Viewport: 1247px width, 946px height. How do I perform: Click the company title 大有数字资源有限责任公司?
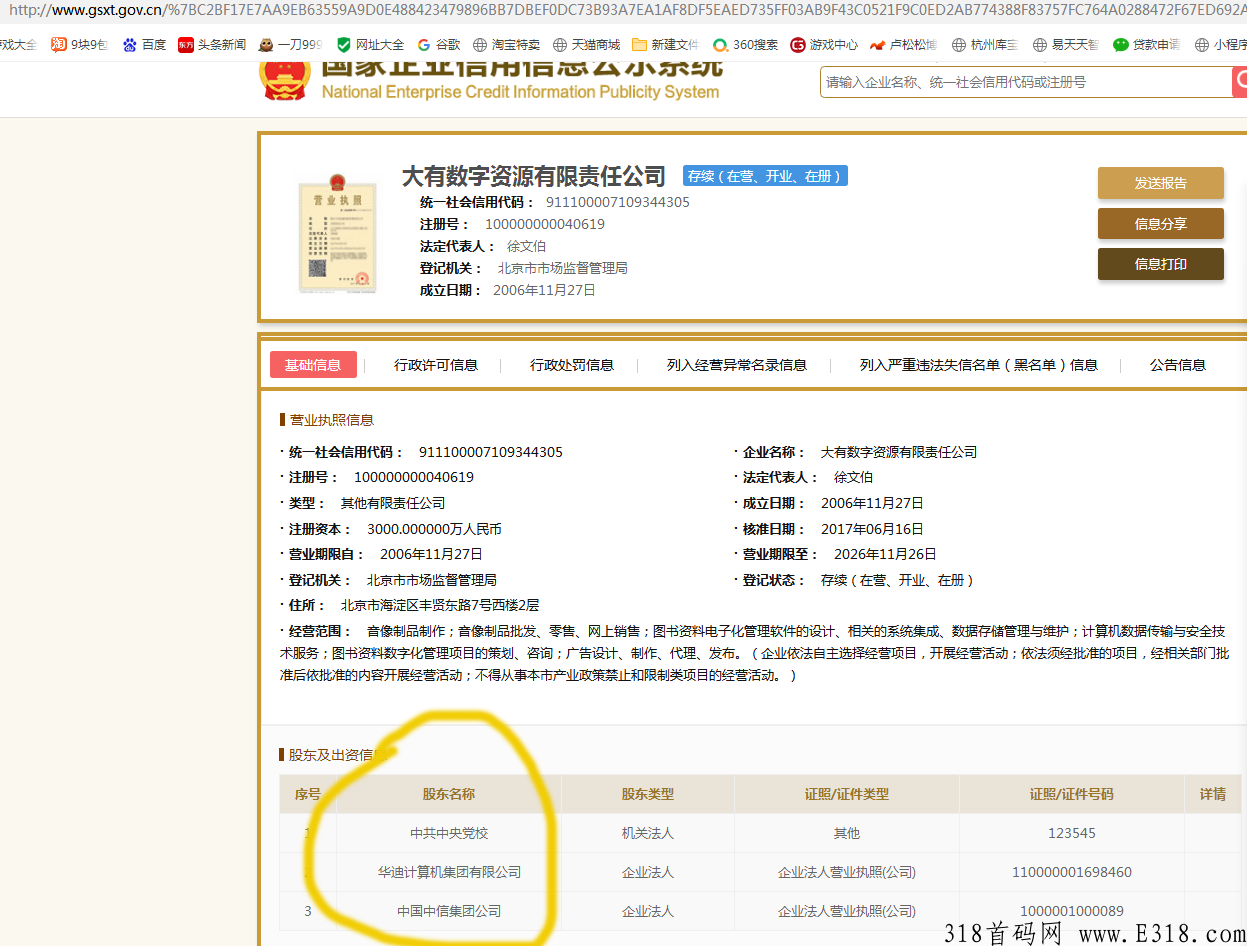[533, 177]
